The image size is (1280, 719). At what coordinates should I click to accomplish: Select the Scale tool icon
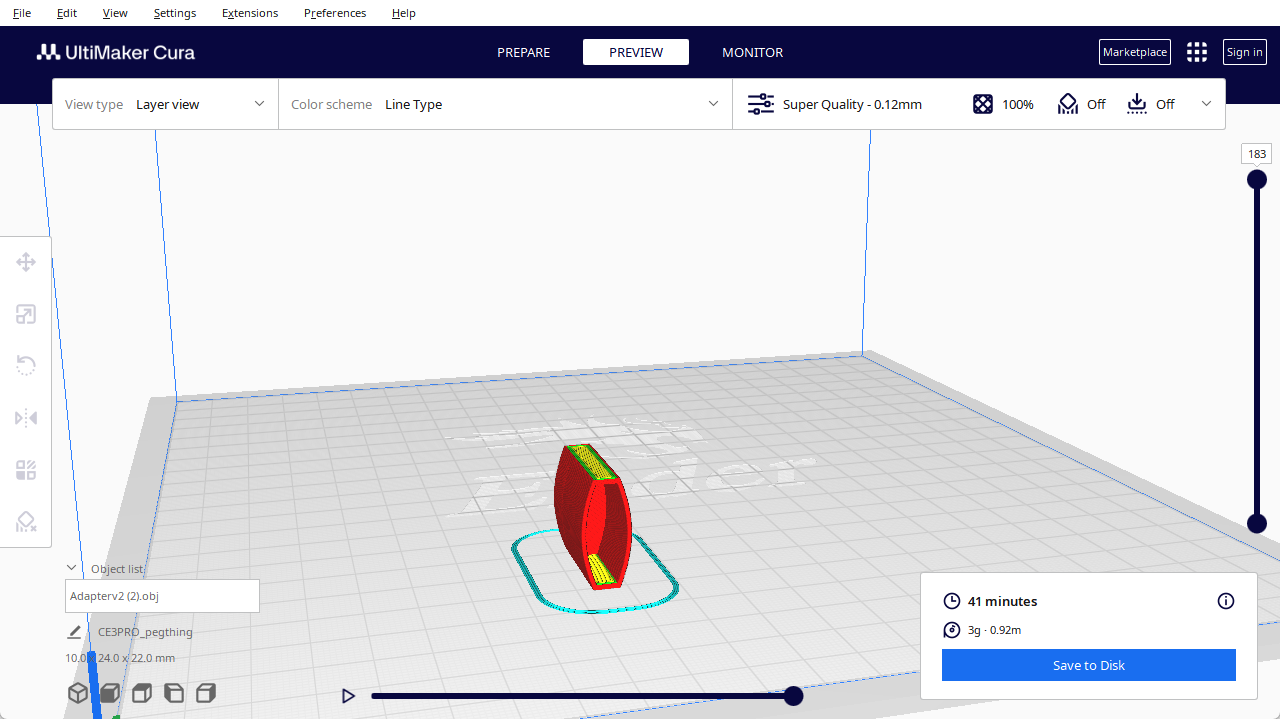pos(26,315)
